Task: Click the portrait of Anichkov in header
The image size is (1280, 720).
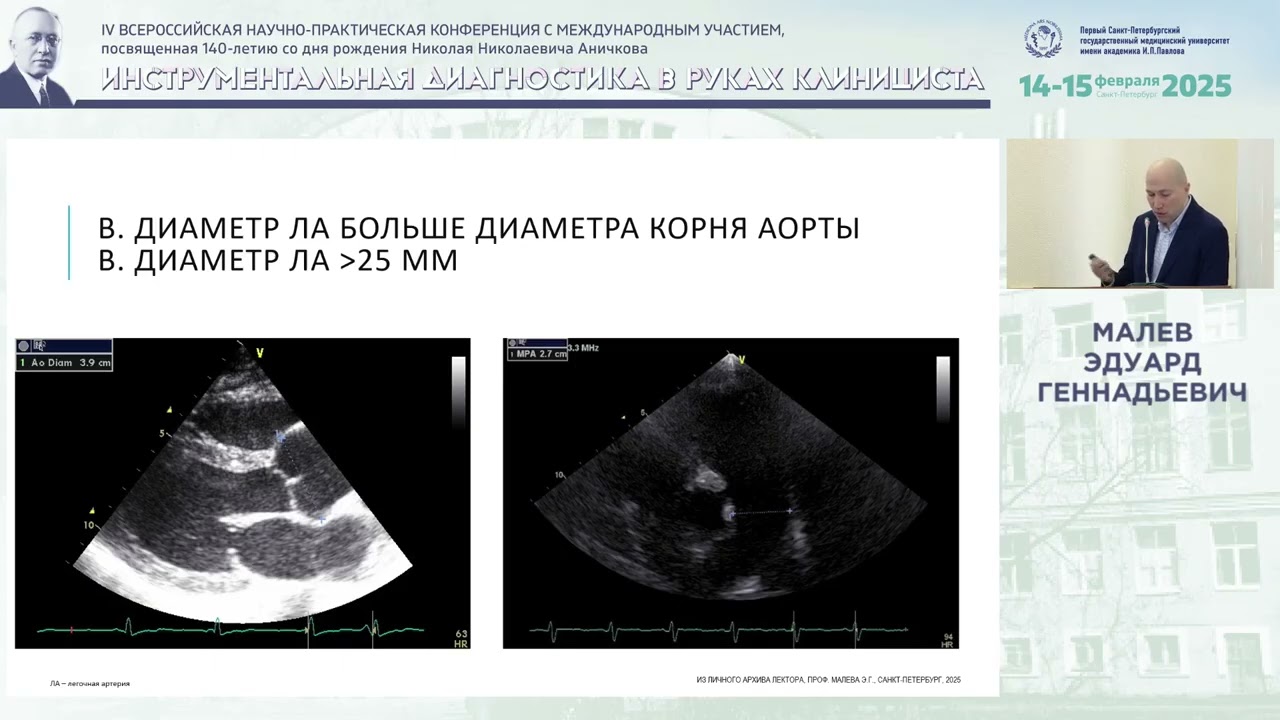Action: 38,55
